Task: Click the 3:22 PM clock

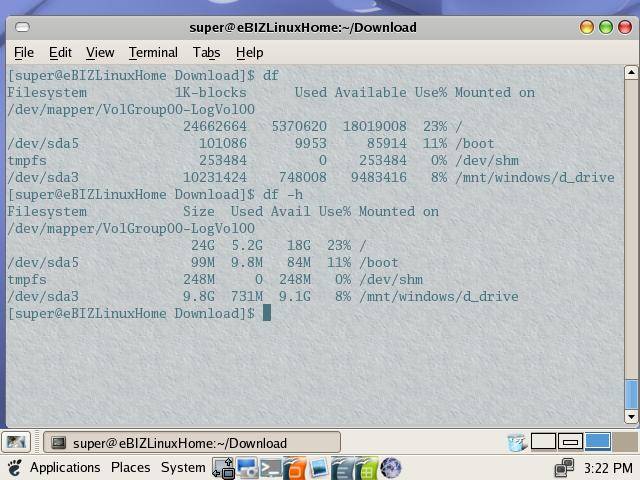Action: click(608, 467)
